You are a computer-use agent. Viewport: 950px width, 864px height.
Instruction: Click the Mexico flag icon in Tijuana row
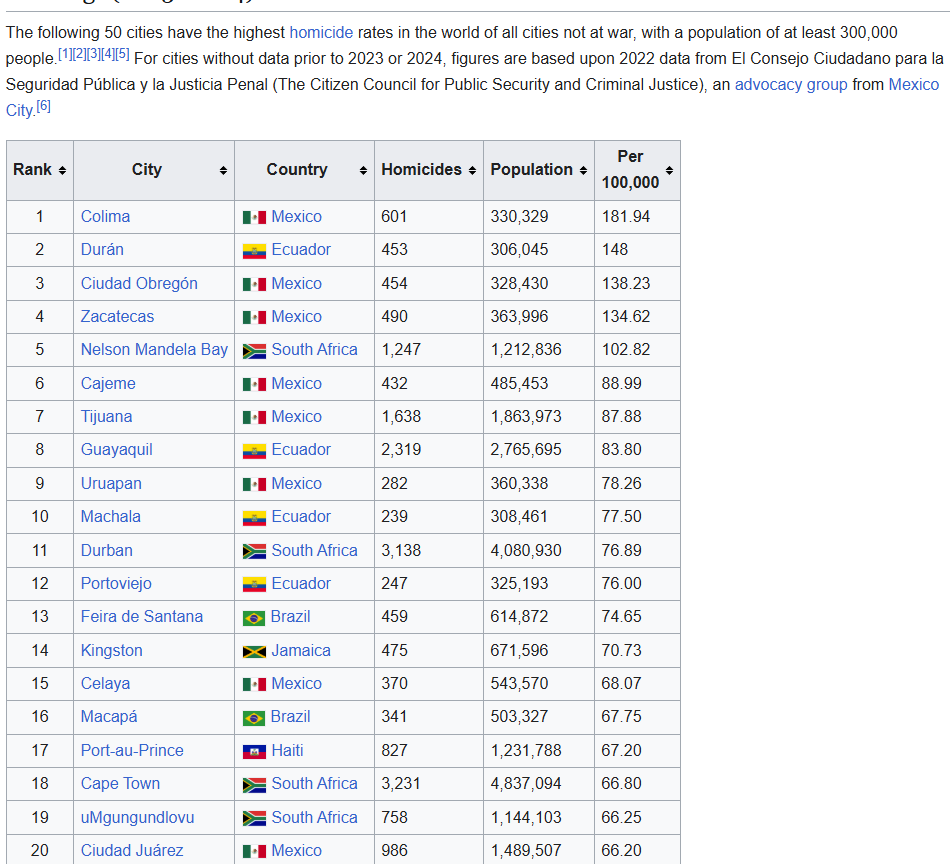[254, 417]
